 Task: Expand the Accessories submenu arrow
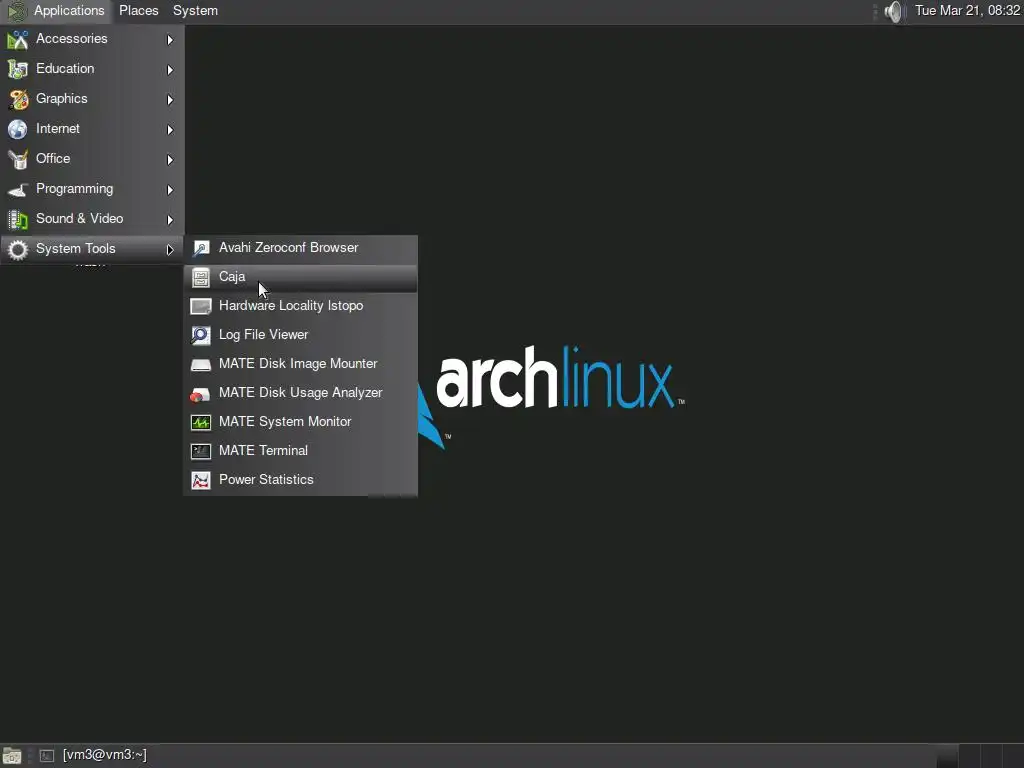tap(170, 40)
